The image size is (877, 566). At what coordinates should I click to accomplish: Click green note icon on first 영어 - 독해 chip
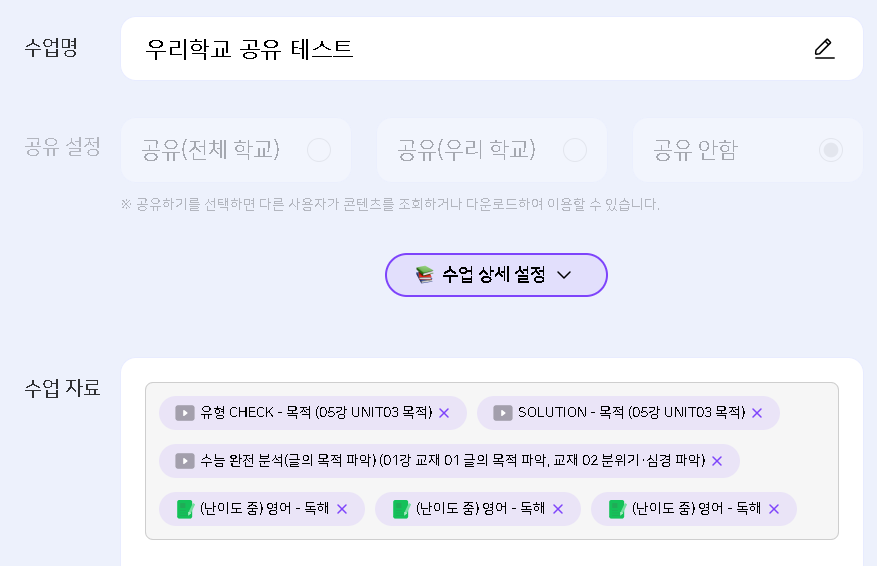185,509
